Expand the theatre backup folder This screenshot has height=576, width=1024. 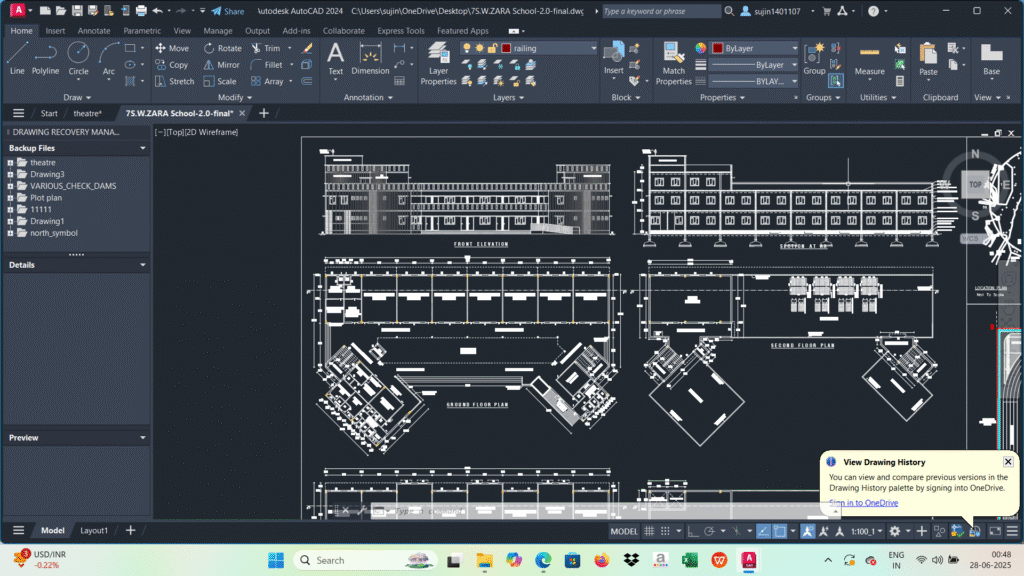pyautogui.click(x=10, y=163)
